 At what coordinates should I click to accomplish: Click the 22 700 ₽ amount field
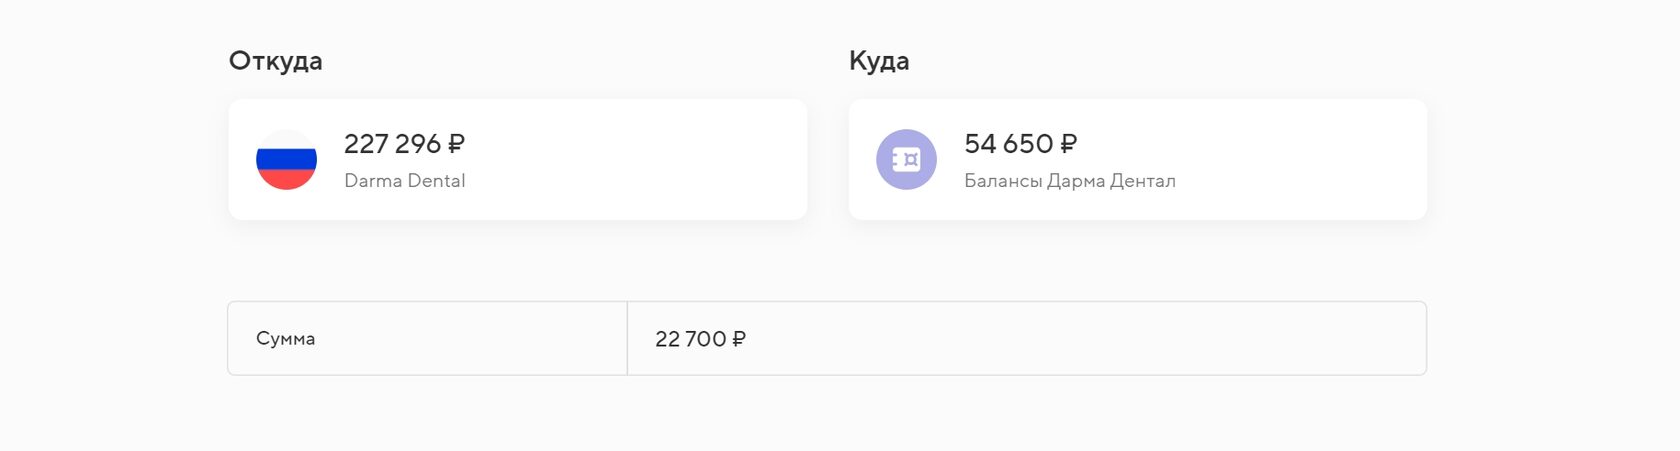coord(1026,338)
